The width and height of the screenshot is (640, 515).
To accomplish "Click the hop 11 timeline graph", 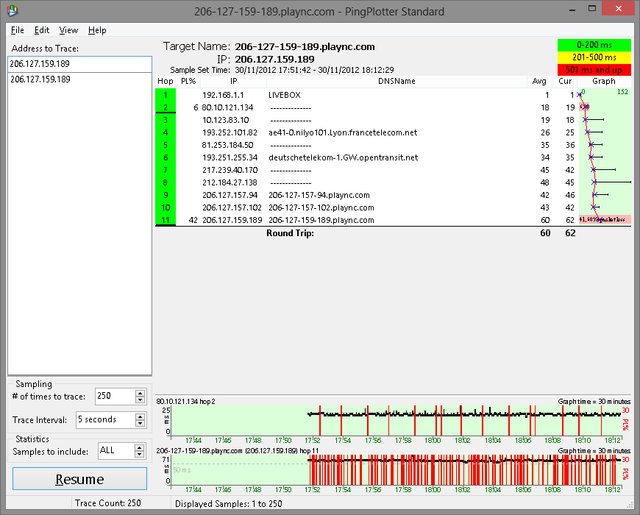I will (x=390, y=469).
